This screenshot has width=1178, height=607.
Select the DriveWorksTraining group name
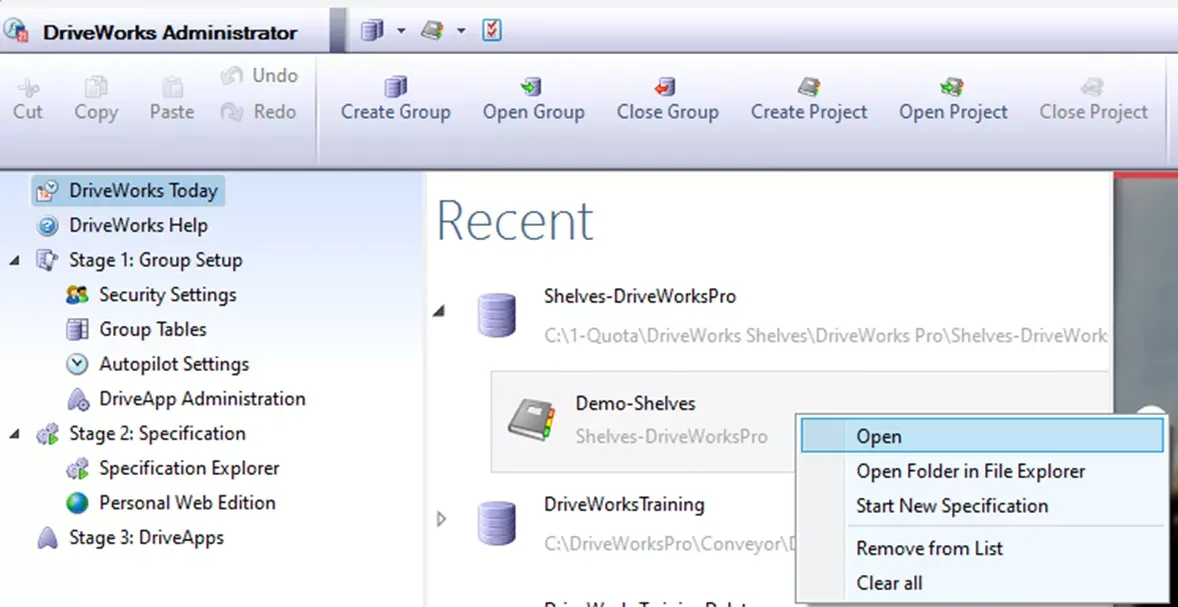(x=624, y=504)
